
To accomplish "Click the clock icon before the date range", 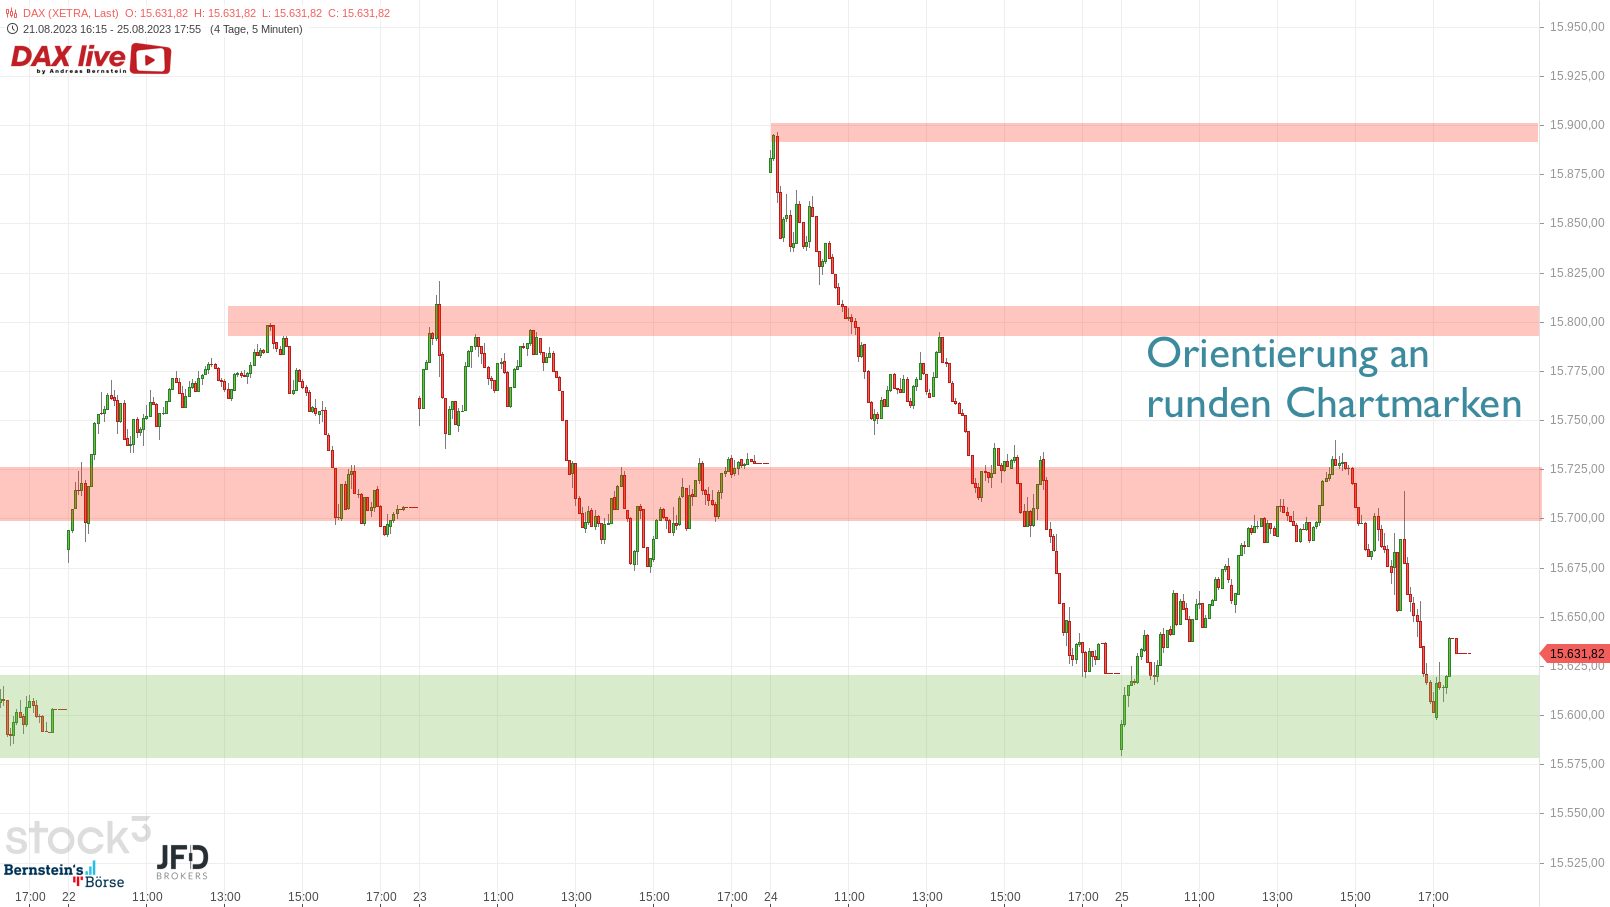I will coord(12,29).
